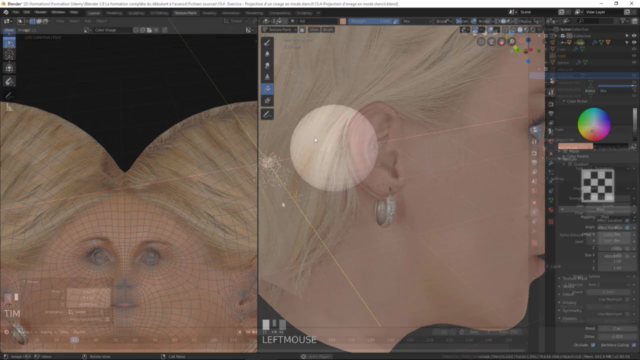This screenshot has height=360, width=640.
Task: Open the File menu
Action: coord(16,12)
